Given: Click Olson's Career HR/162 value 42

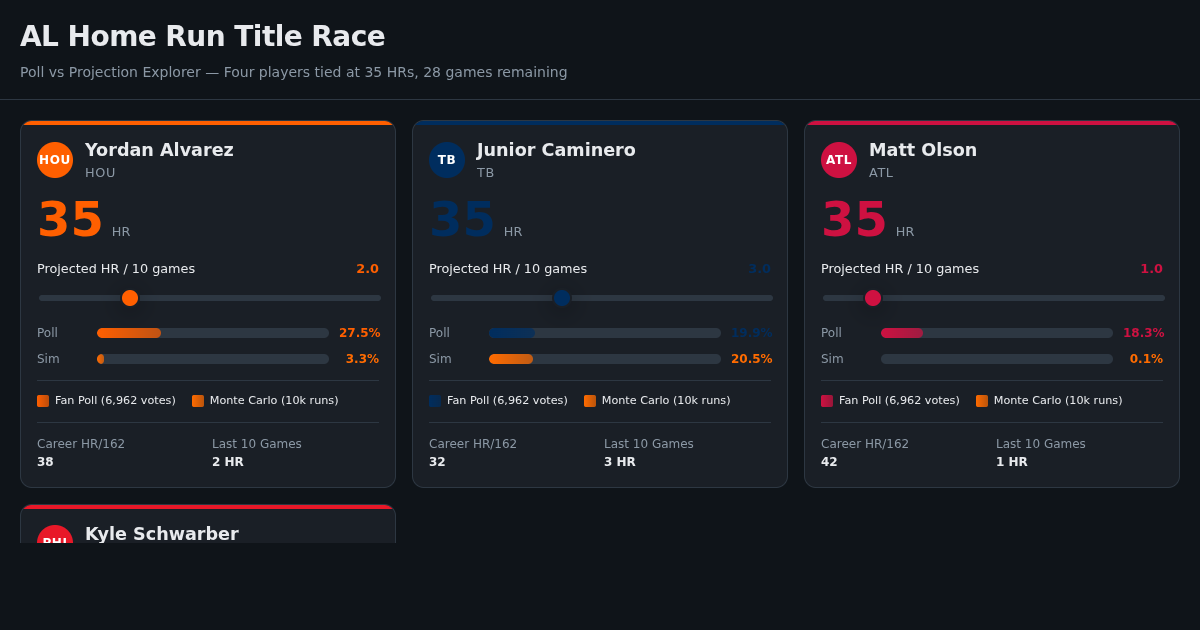Looking at the screenshot, I should click(829, 462).
